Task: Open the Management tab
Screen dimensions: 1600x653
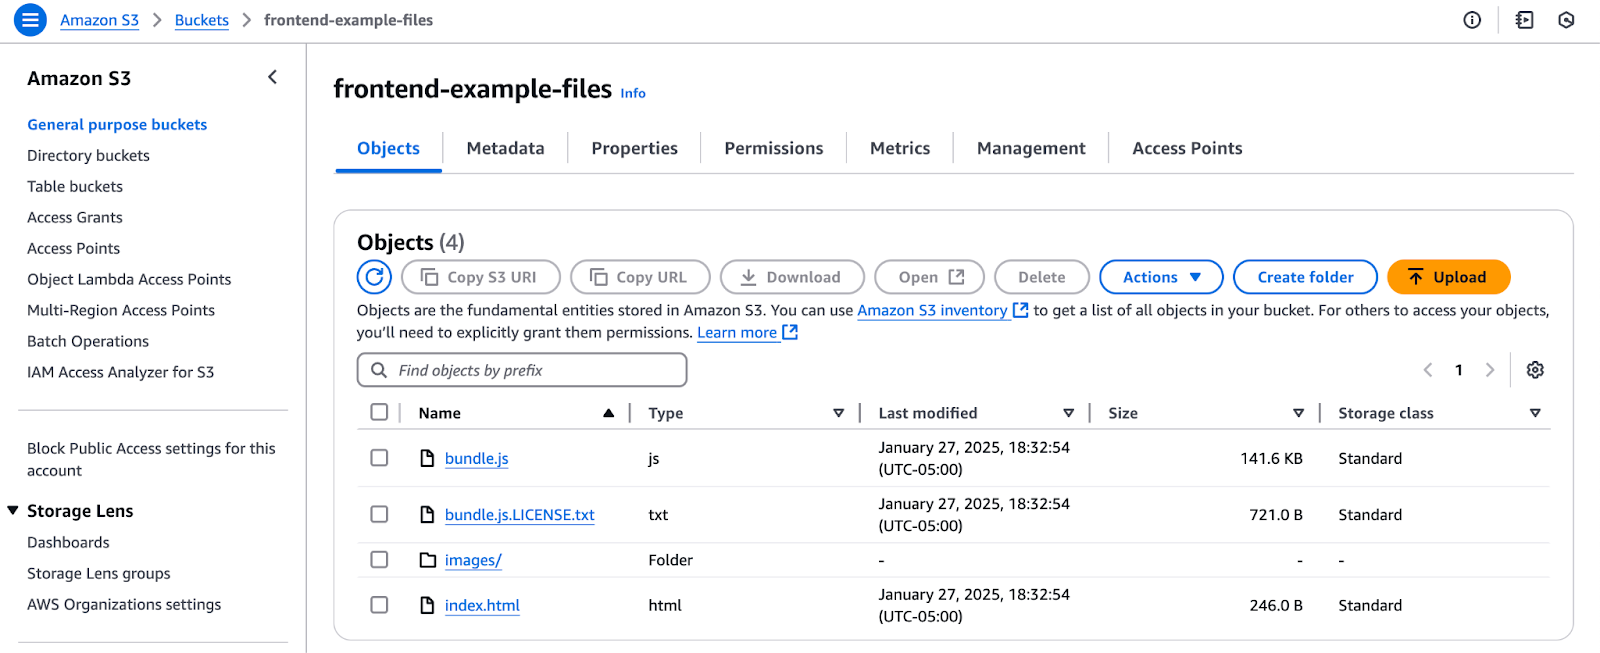Action: (x=1031, y=148)
